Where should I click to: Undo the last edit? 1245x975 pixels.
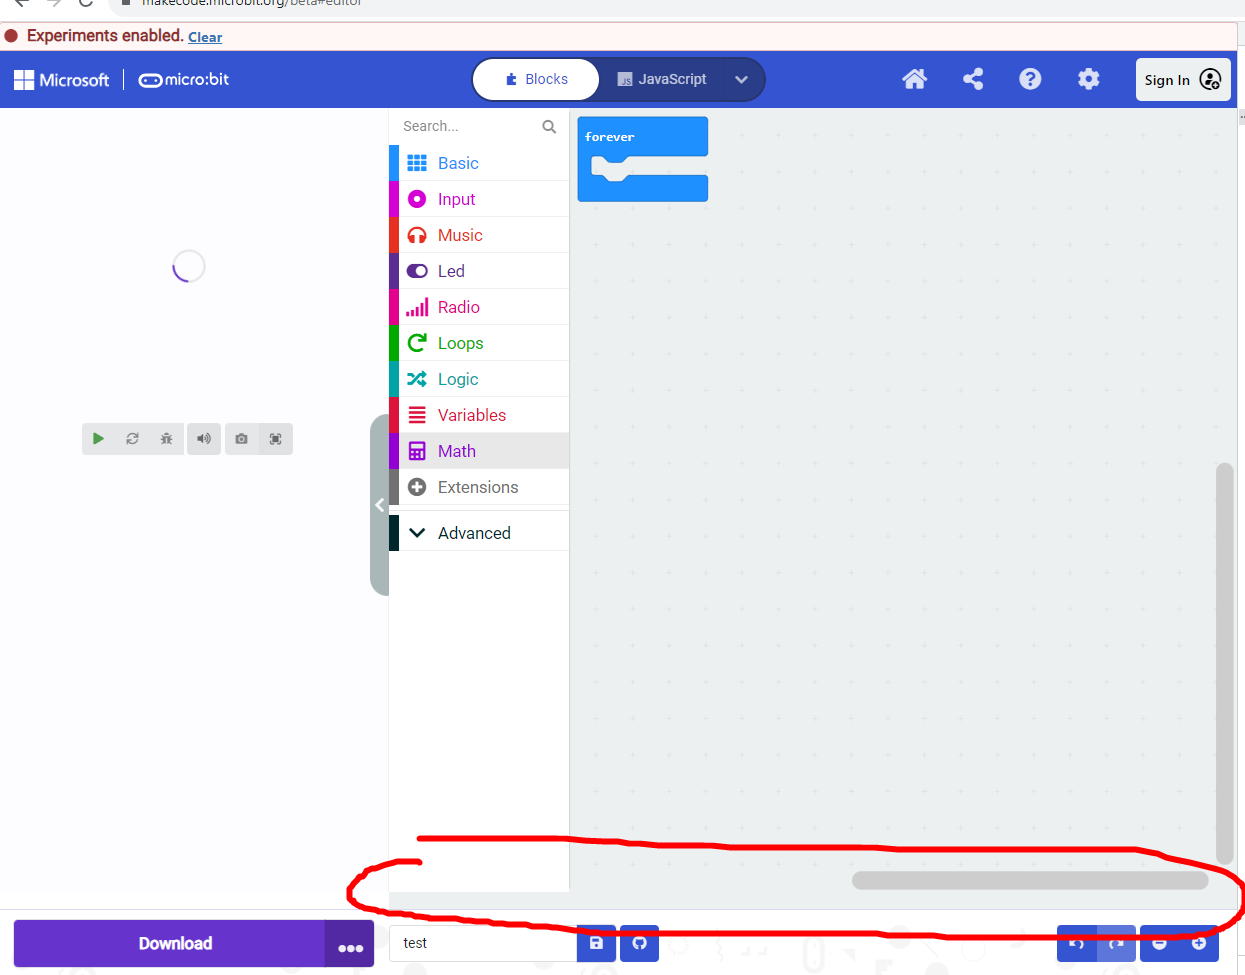coord(1076,943)
